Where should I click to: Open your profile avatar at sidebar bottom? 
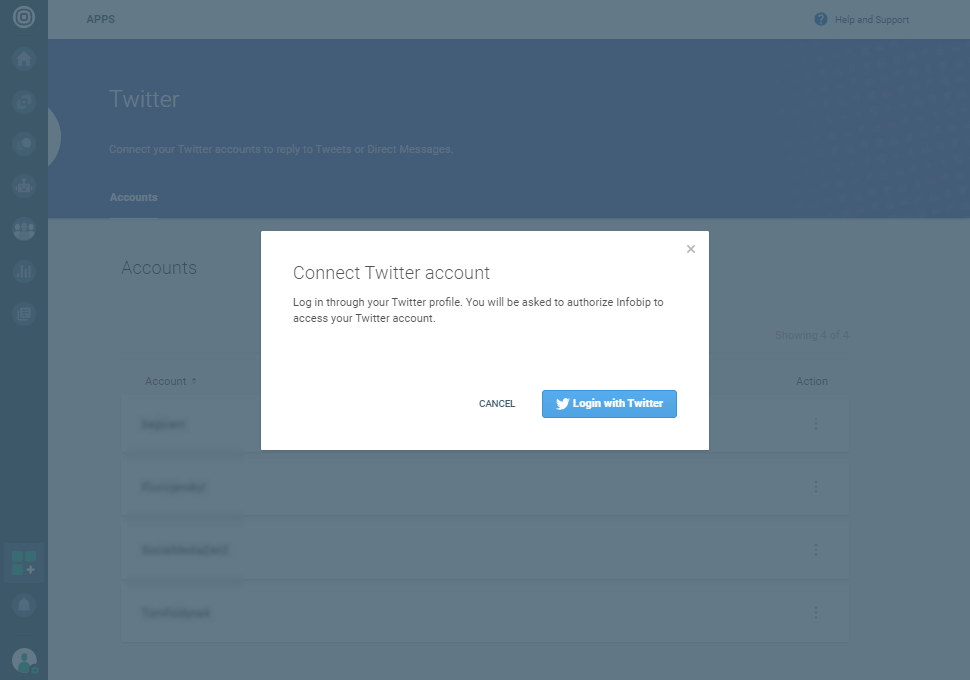24,659
